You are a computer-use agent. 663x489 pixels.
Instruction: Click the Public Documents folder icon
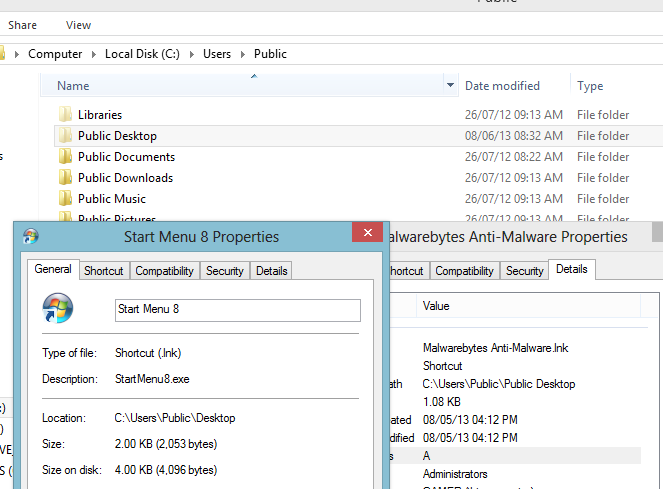(66, 157)
